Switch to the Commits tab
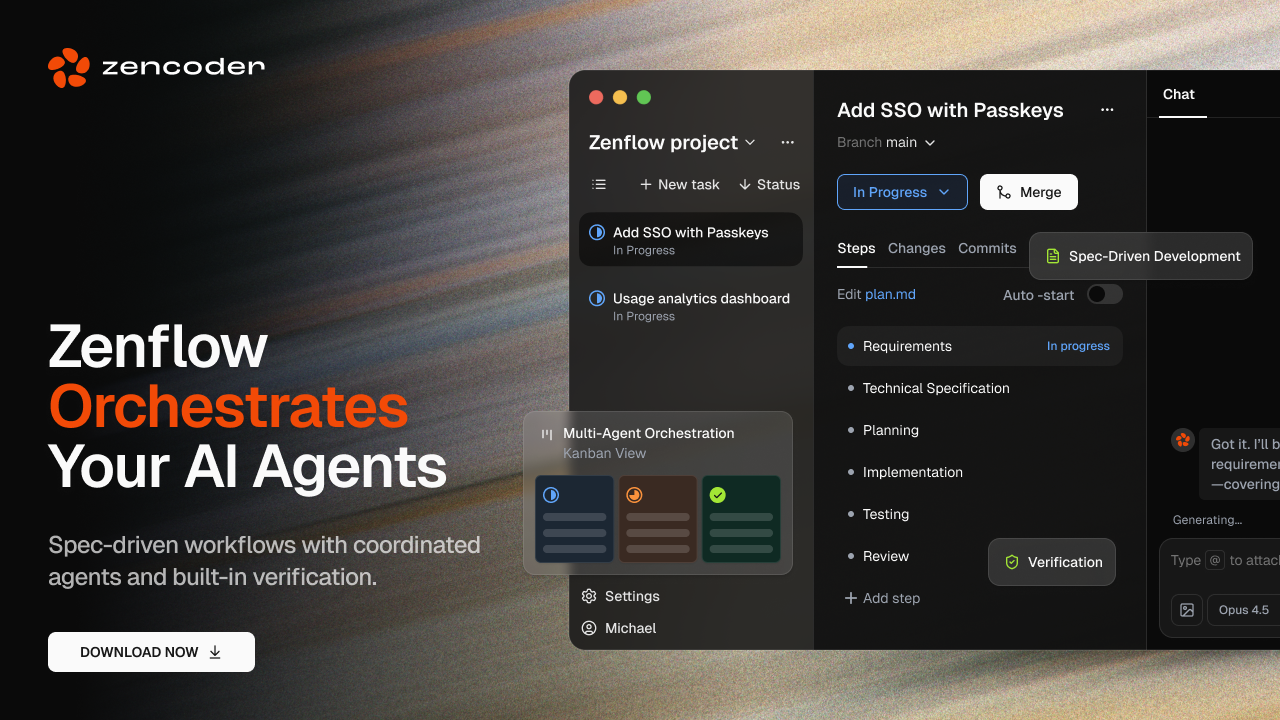Screen dimensions: 1280x720 (x=987, y=249)
